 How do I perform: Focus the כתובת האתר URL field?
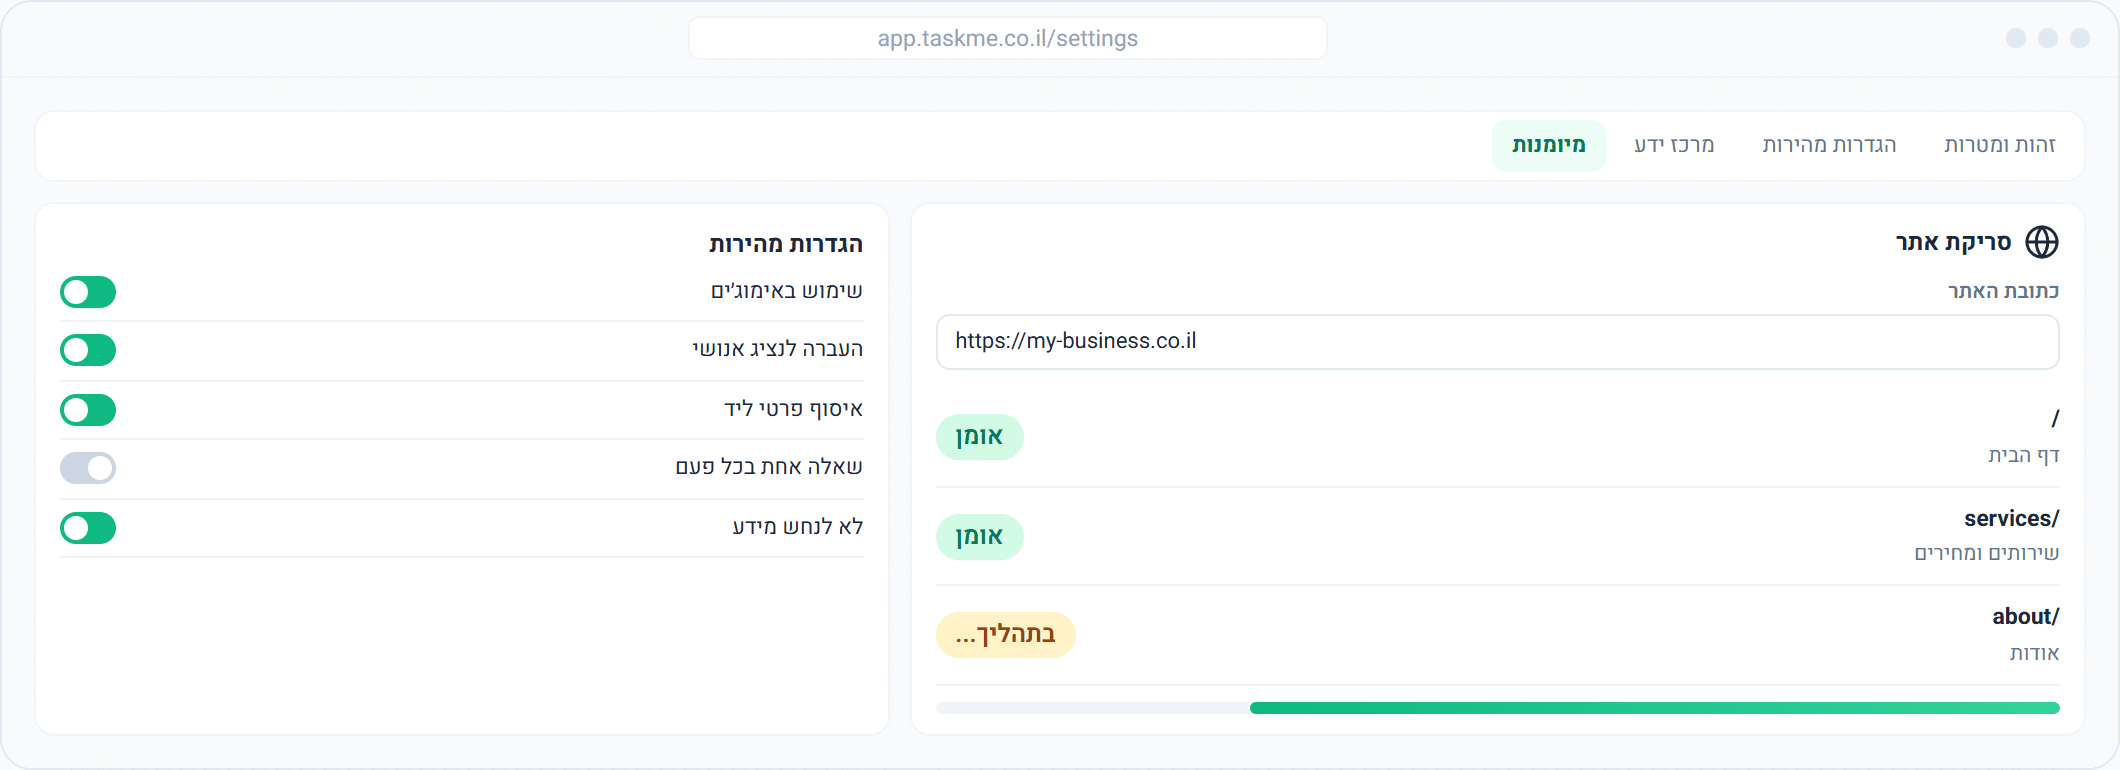pyautogui.click(x=1498, y=342)
